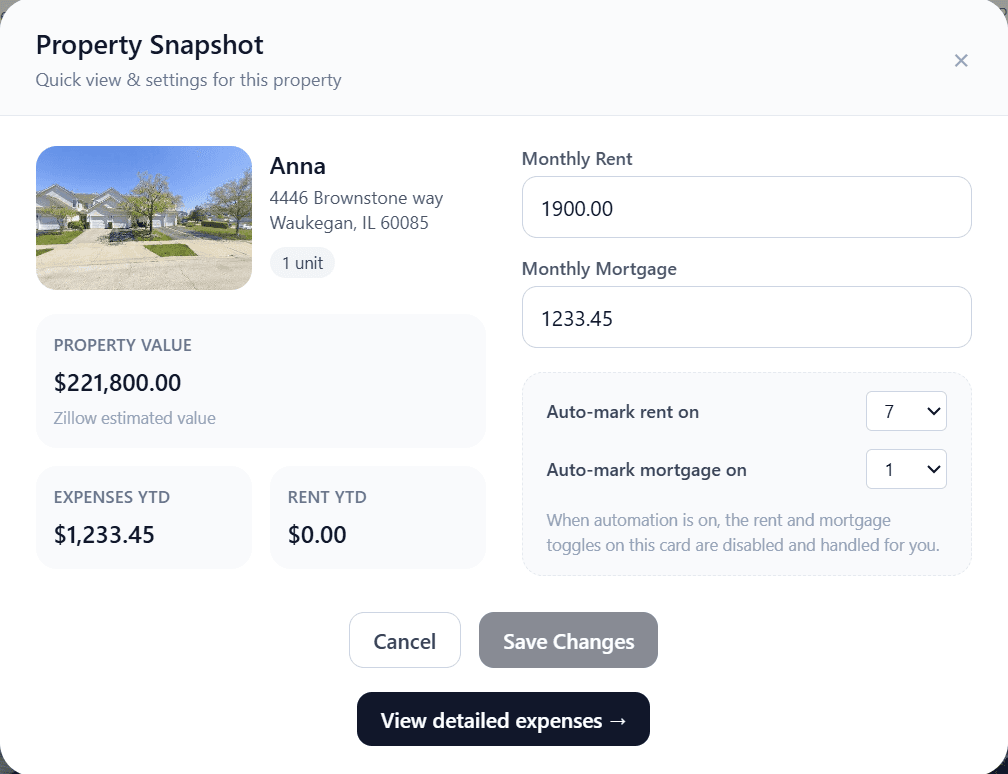Select View detailed expenses

502,719
